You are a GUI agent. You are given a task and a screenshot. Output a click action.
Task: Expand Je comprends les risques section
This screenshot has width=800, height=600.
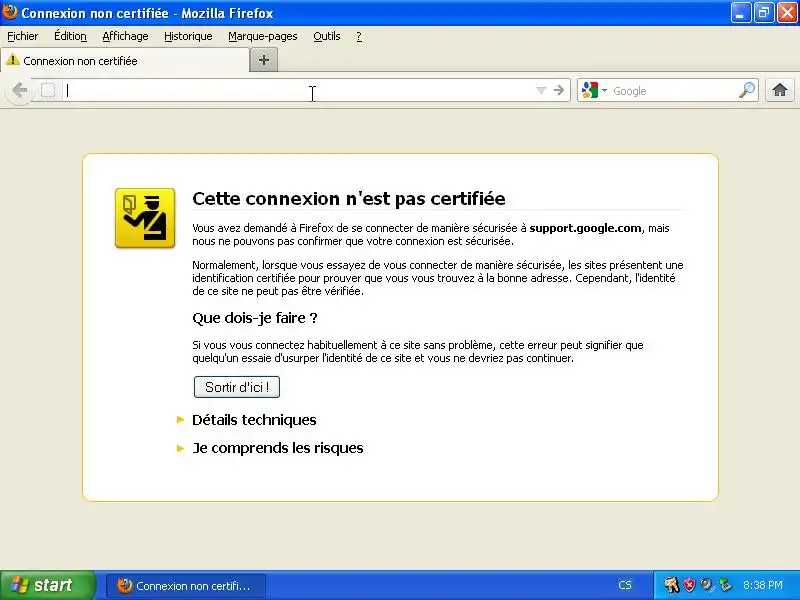[x=277, y=448]
